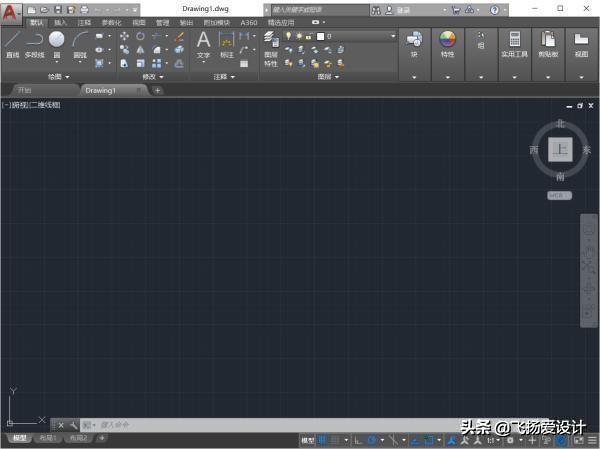The height and width of the screenshot is (449, 600).
Task: Click the Top (上) face of ViewCube
Action: 561,150
